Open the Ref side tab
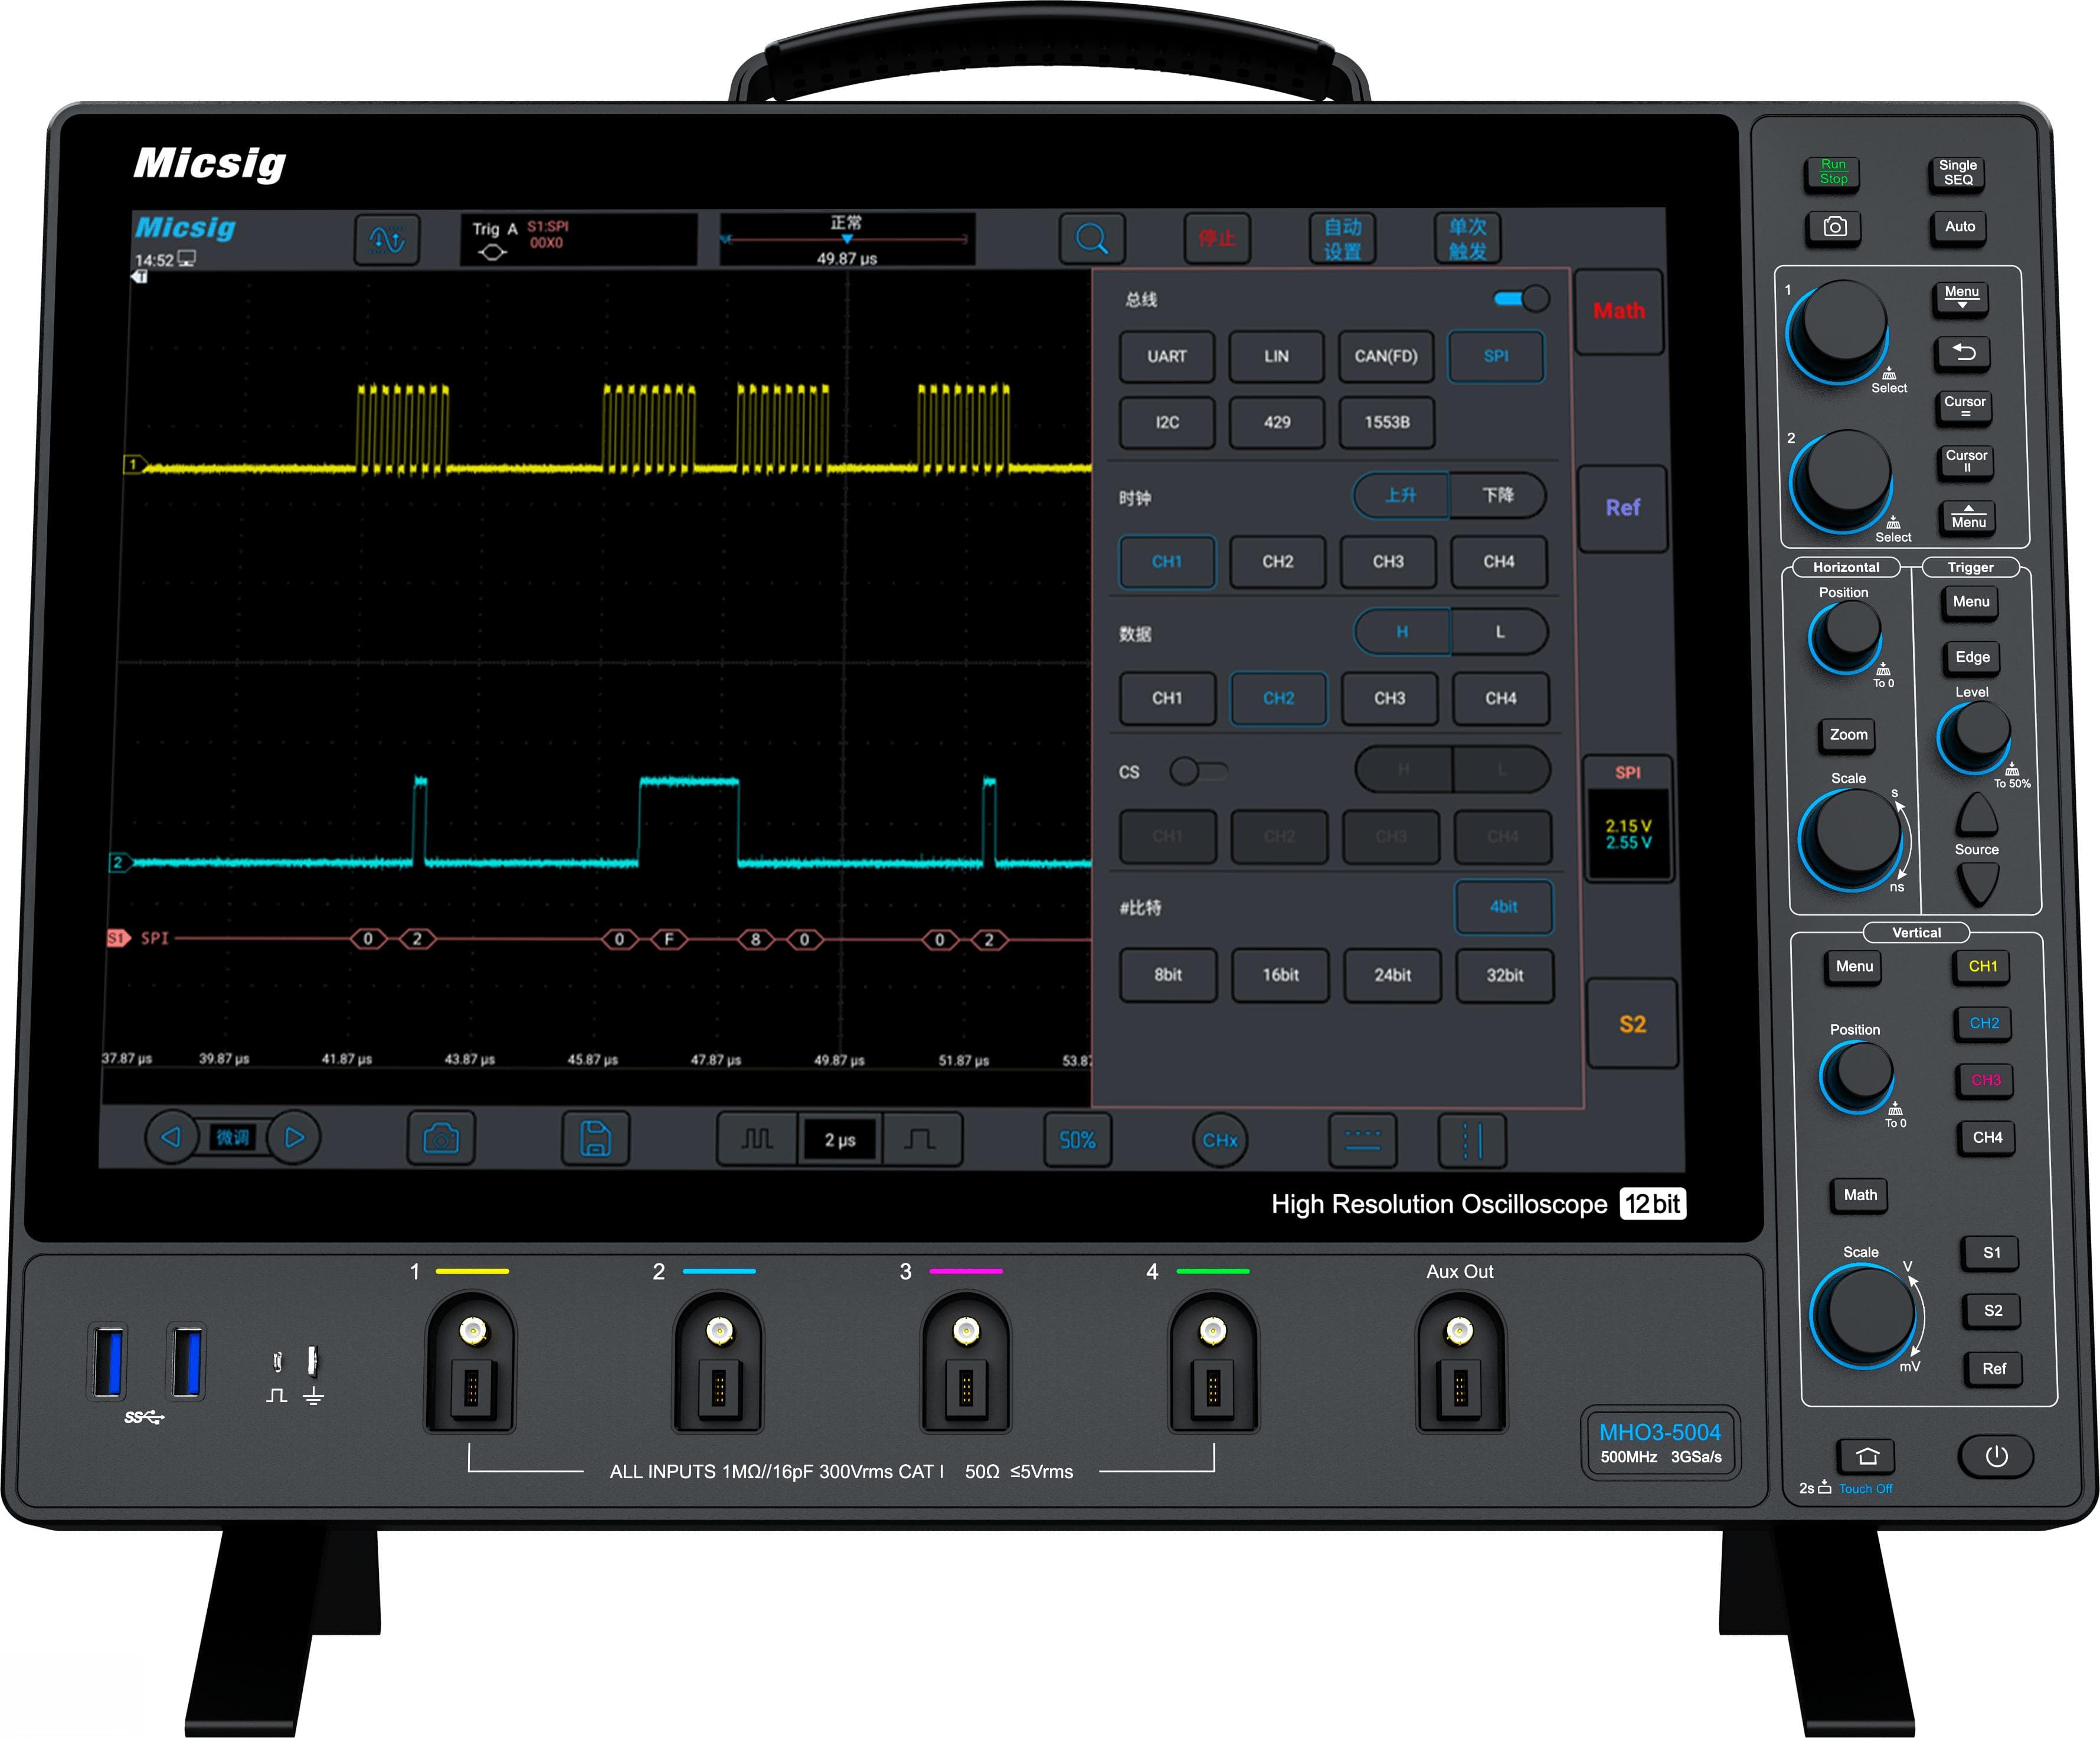 pyautogui.click(x=1622, y=508)
